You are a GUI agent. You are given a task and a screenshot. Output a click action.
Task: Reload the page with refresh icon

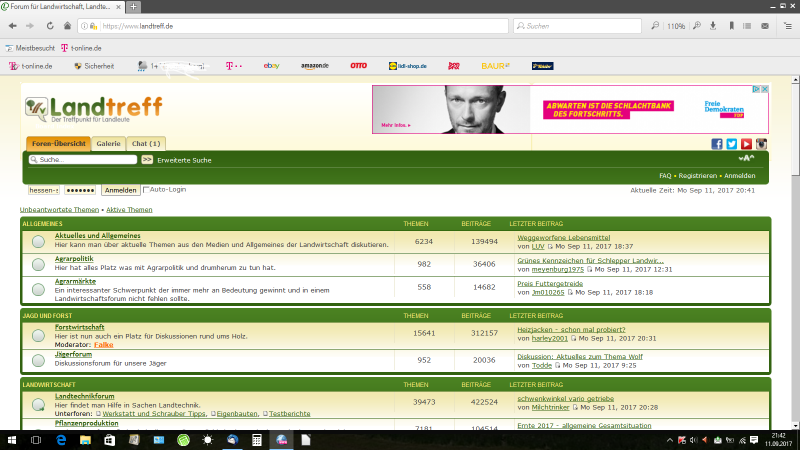pyautogui.click(x=50, y=26)
